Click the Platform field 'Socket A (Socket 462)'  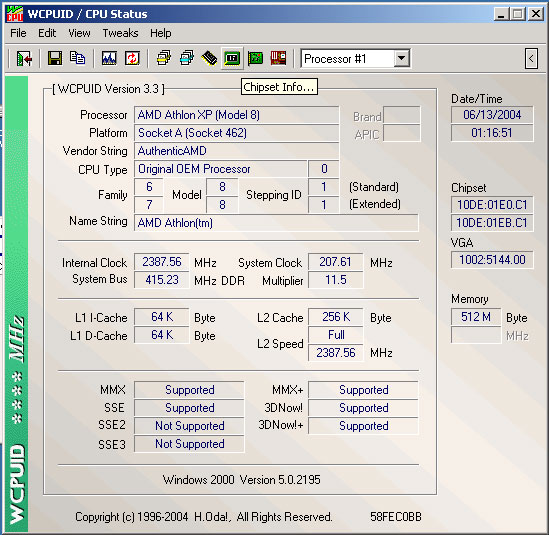coord(236,133)
